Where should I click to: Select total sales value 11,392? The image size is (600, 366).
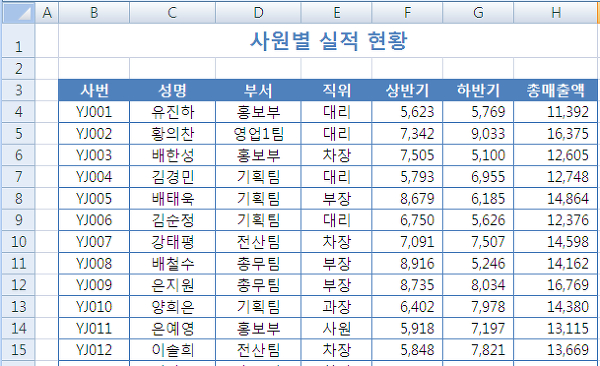556,112
